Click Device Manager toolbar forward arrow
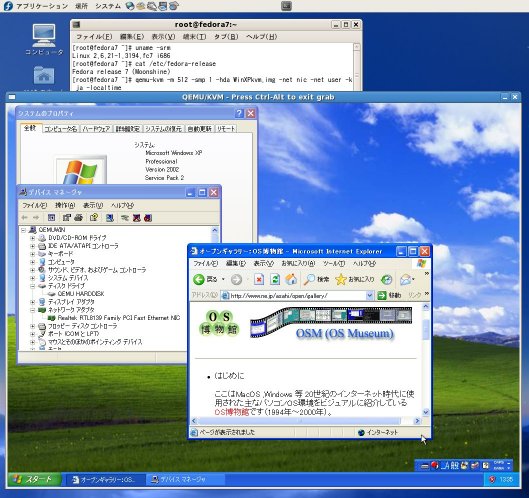 pos(36,218)
